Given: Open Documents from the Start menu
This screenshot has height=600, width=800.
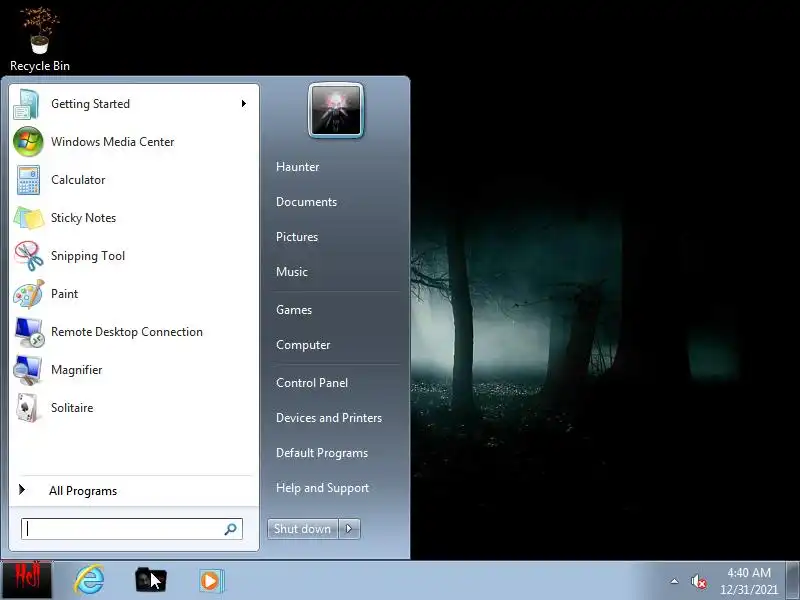Looking at the screenshot, I should coord(306,202).
